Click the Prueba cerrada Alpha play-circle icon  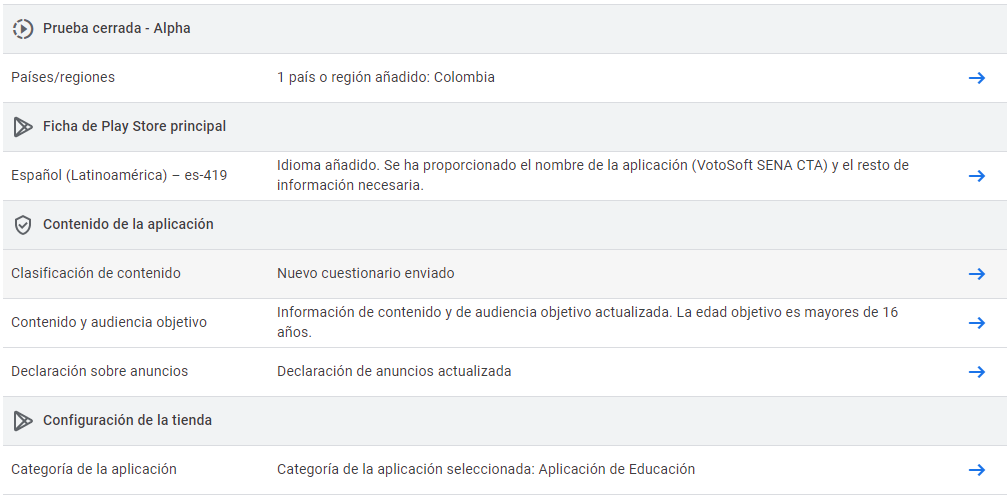23,29
